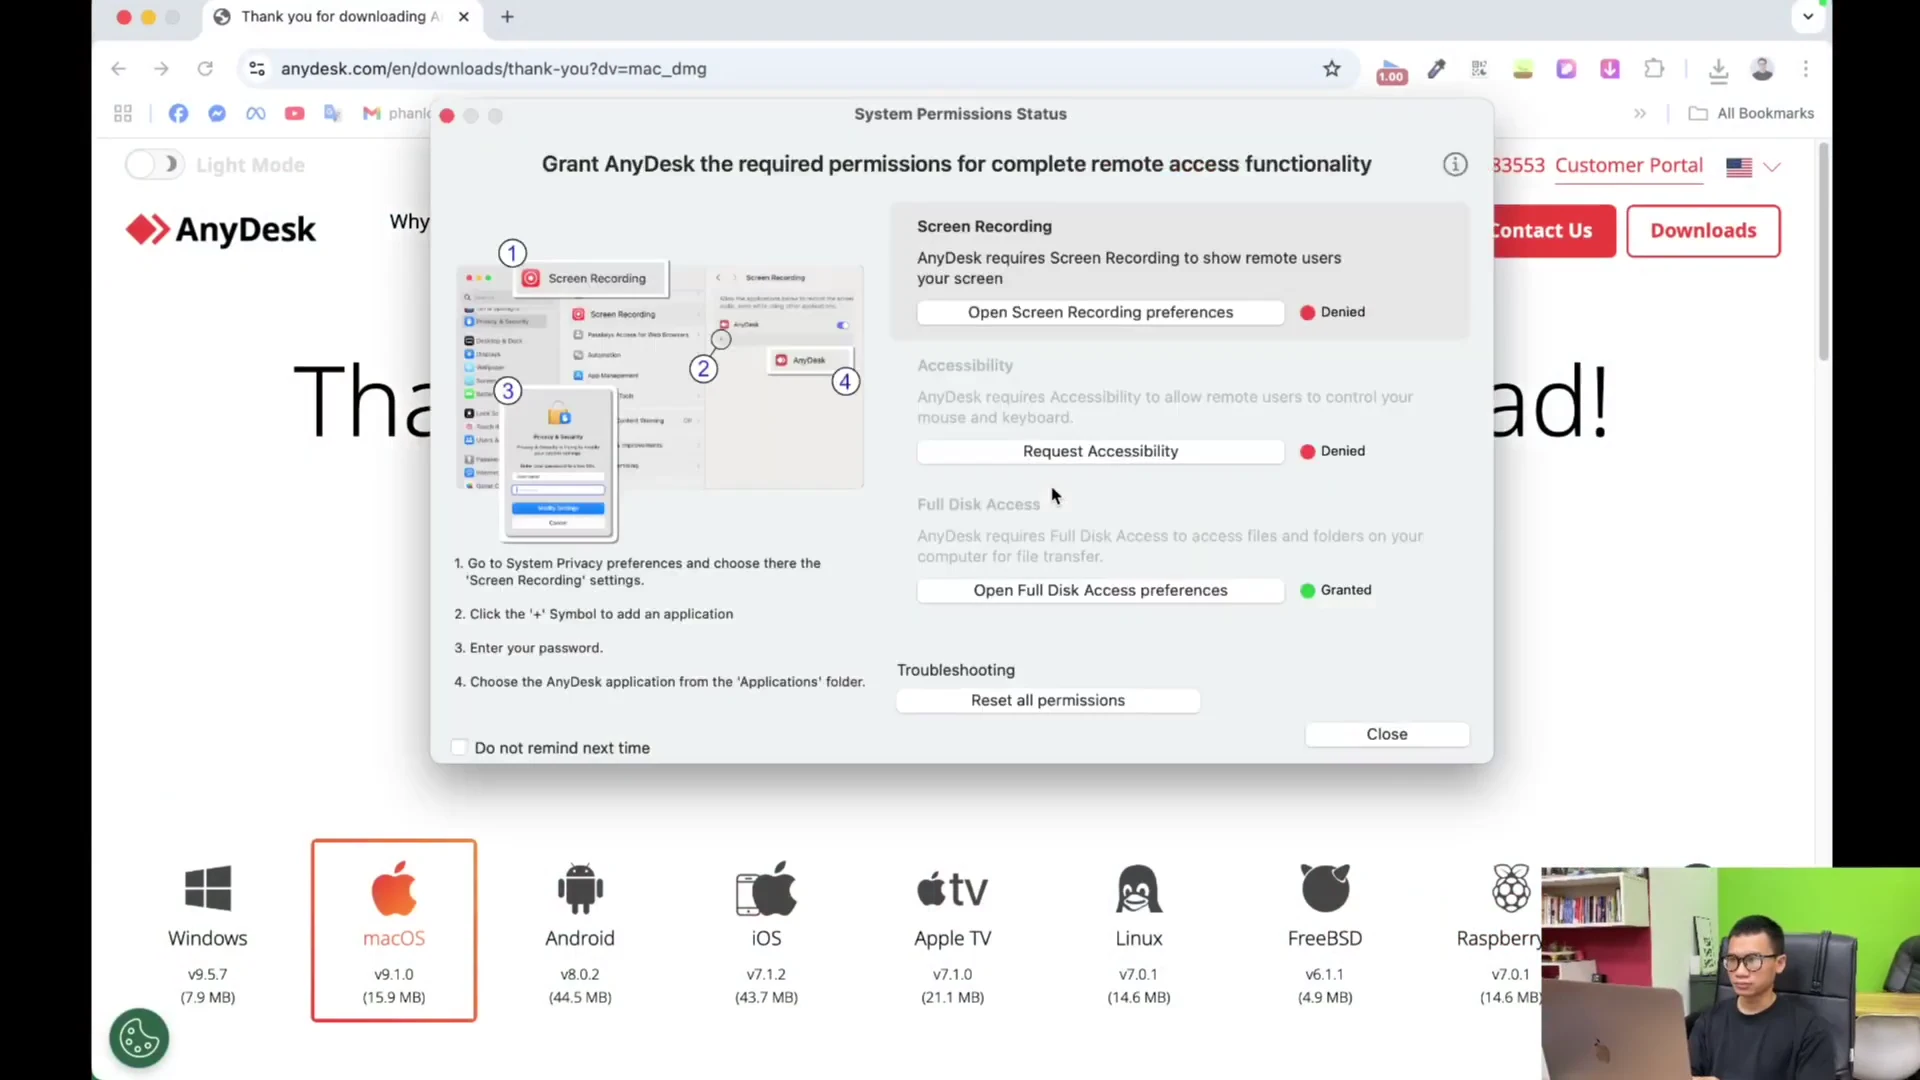Open the Meta bookmark
This screenshot has height=1080, width=1920.
coord(256,114)
